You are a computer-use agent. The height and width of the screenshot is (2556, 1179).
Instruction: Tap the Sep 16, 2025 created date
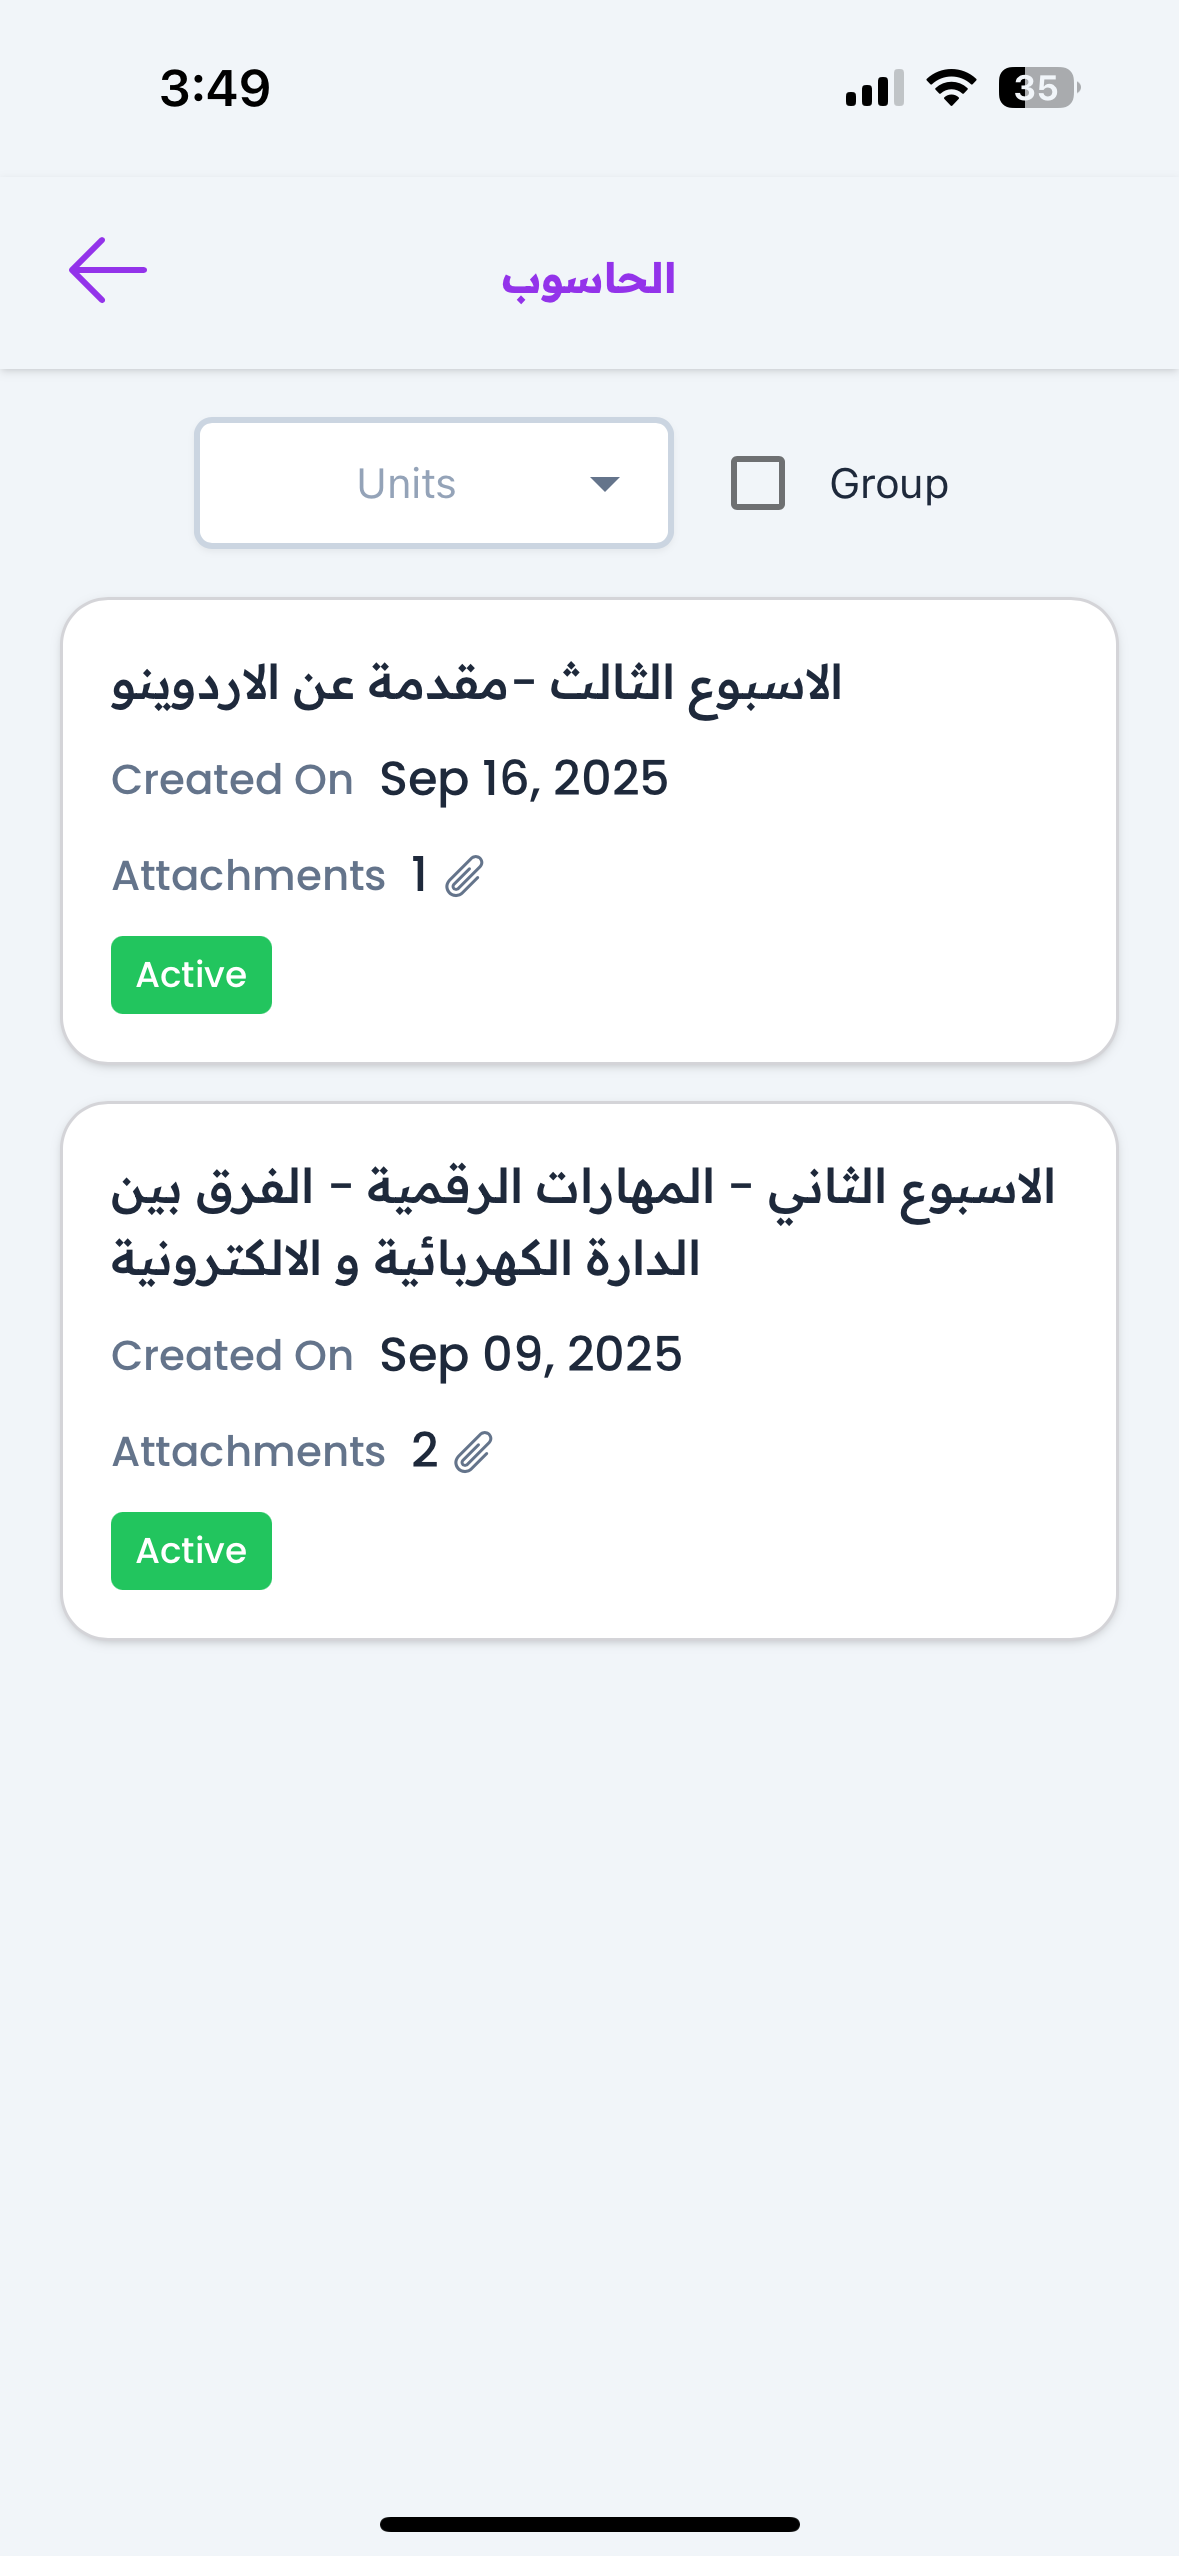click(x=523, y=779)
